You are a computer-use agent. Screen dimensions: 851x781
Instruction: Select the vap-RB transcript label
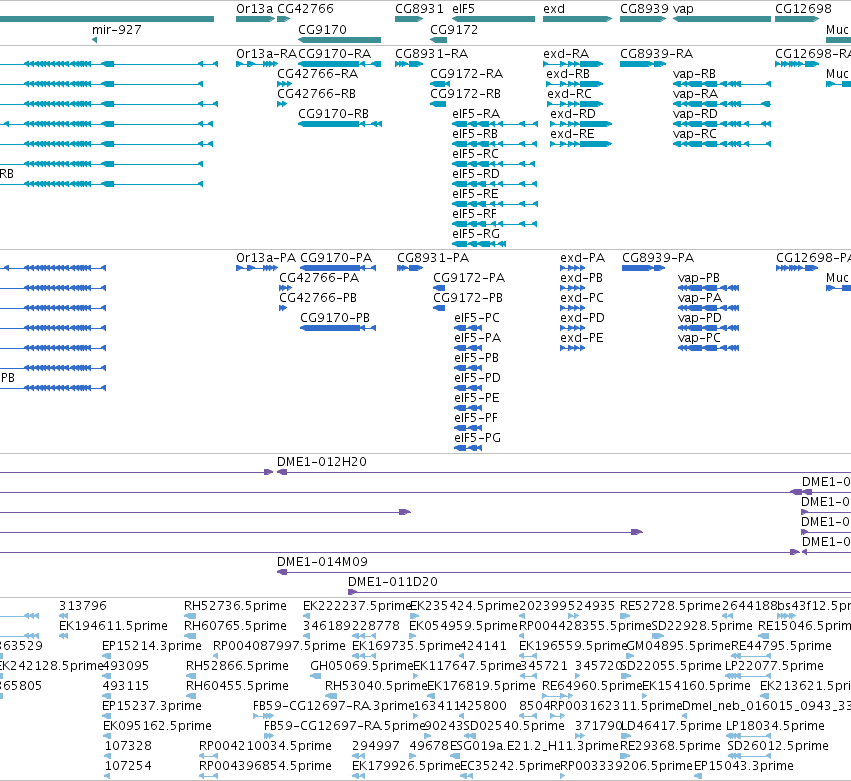pyautogui.click(x=694, y=74)
